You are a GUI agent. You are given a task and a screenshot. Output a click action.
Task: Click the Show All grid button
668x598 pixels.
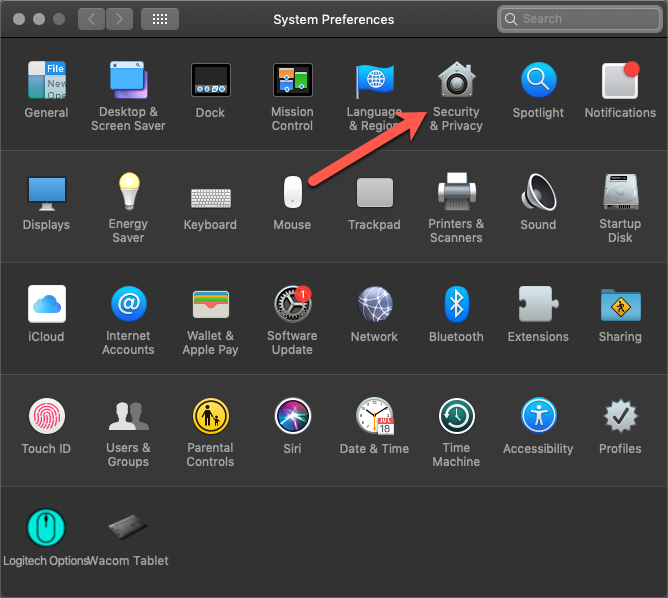pyautogui.click(x=160, y=19)
